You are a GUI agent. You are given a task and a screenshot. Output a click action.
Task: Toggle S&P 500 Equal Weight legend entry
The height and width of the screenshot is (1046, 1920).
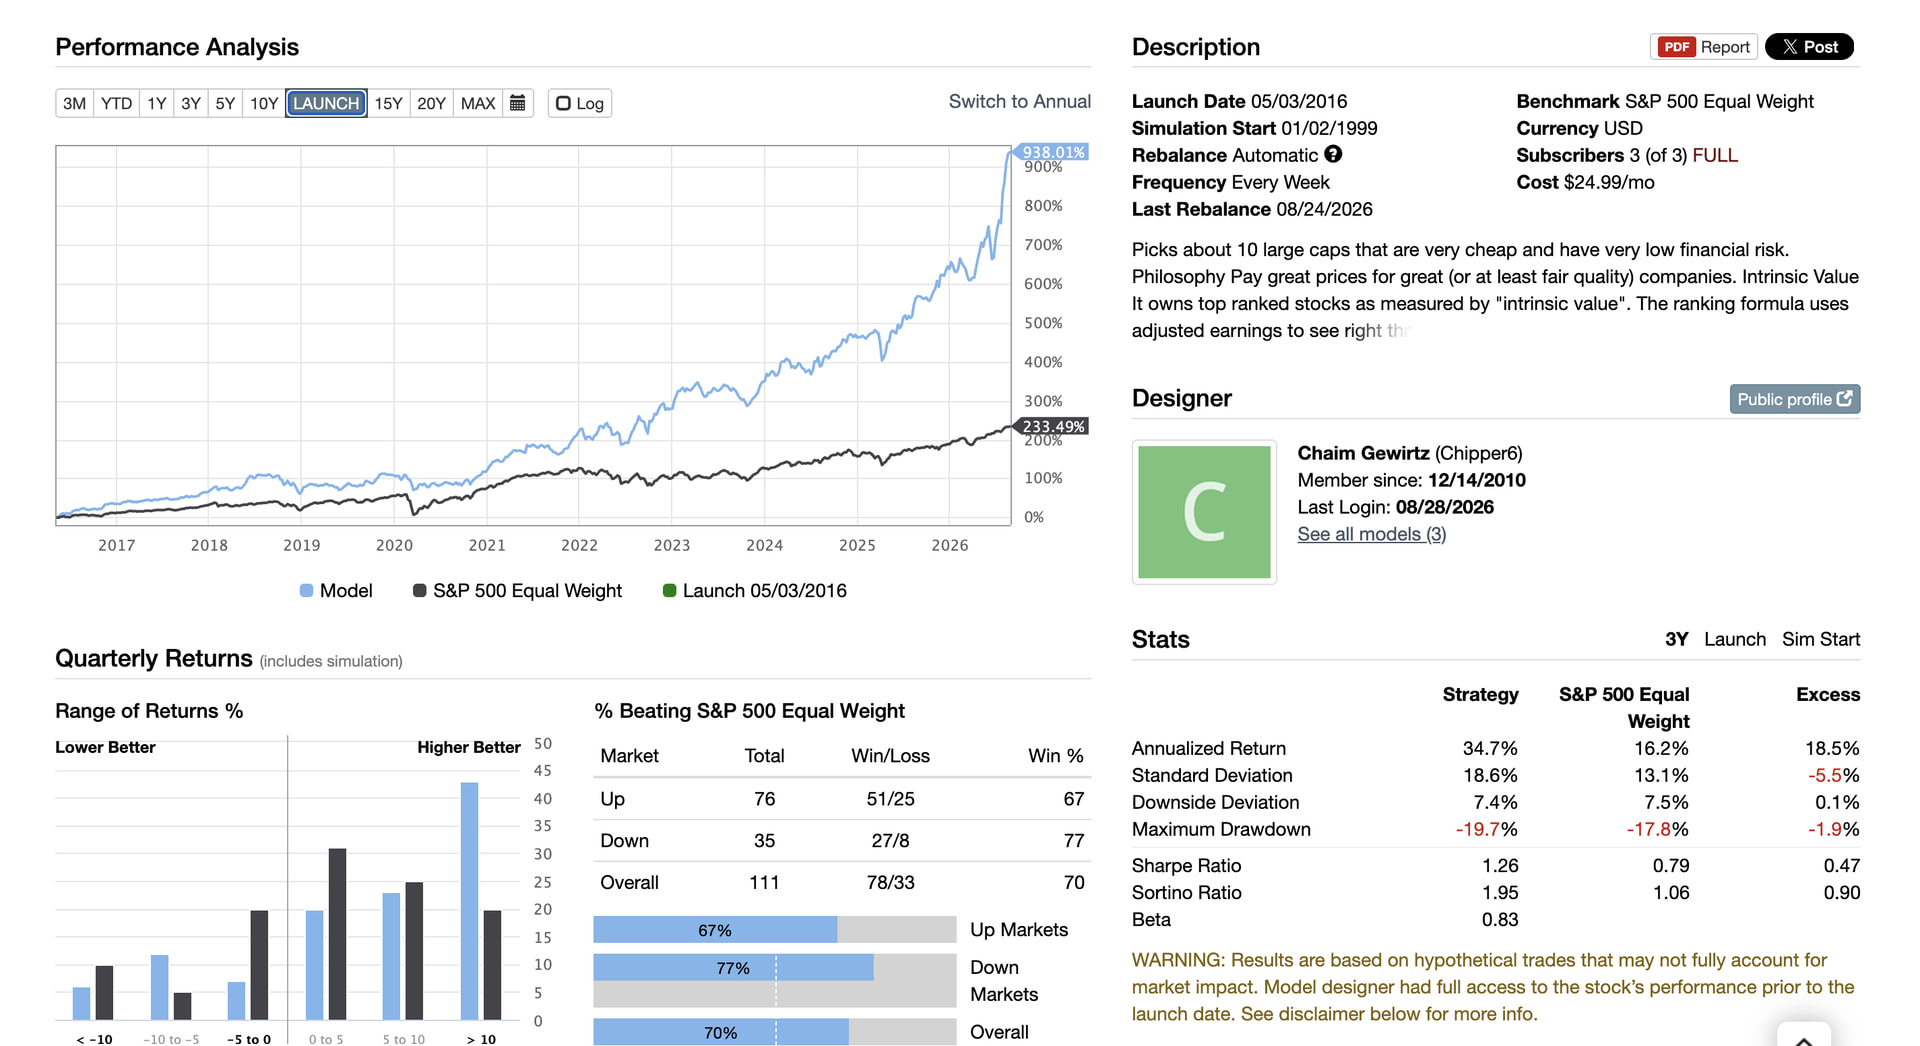(x=518, y=591)
